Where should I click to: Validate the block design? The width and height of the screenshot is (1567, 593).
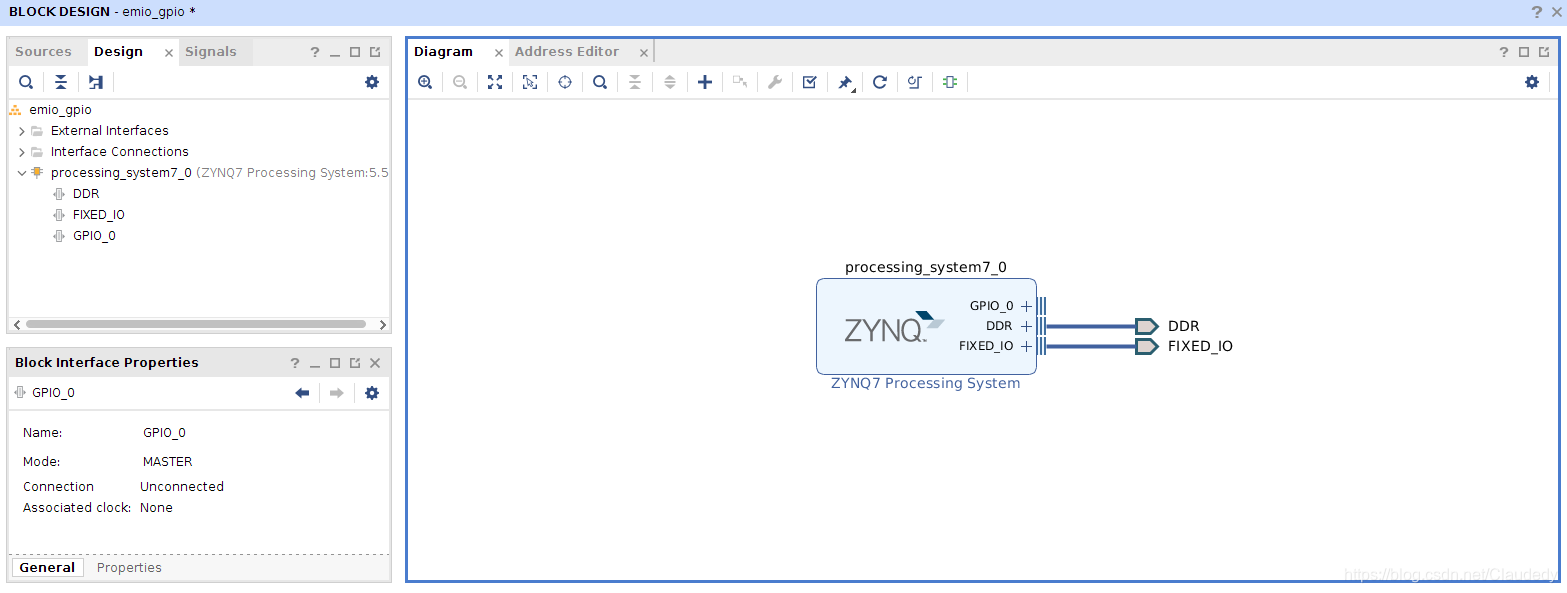click(810, 82)
